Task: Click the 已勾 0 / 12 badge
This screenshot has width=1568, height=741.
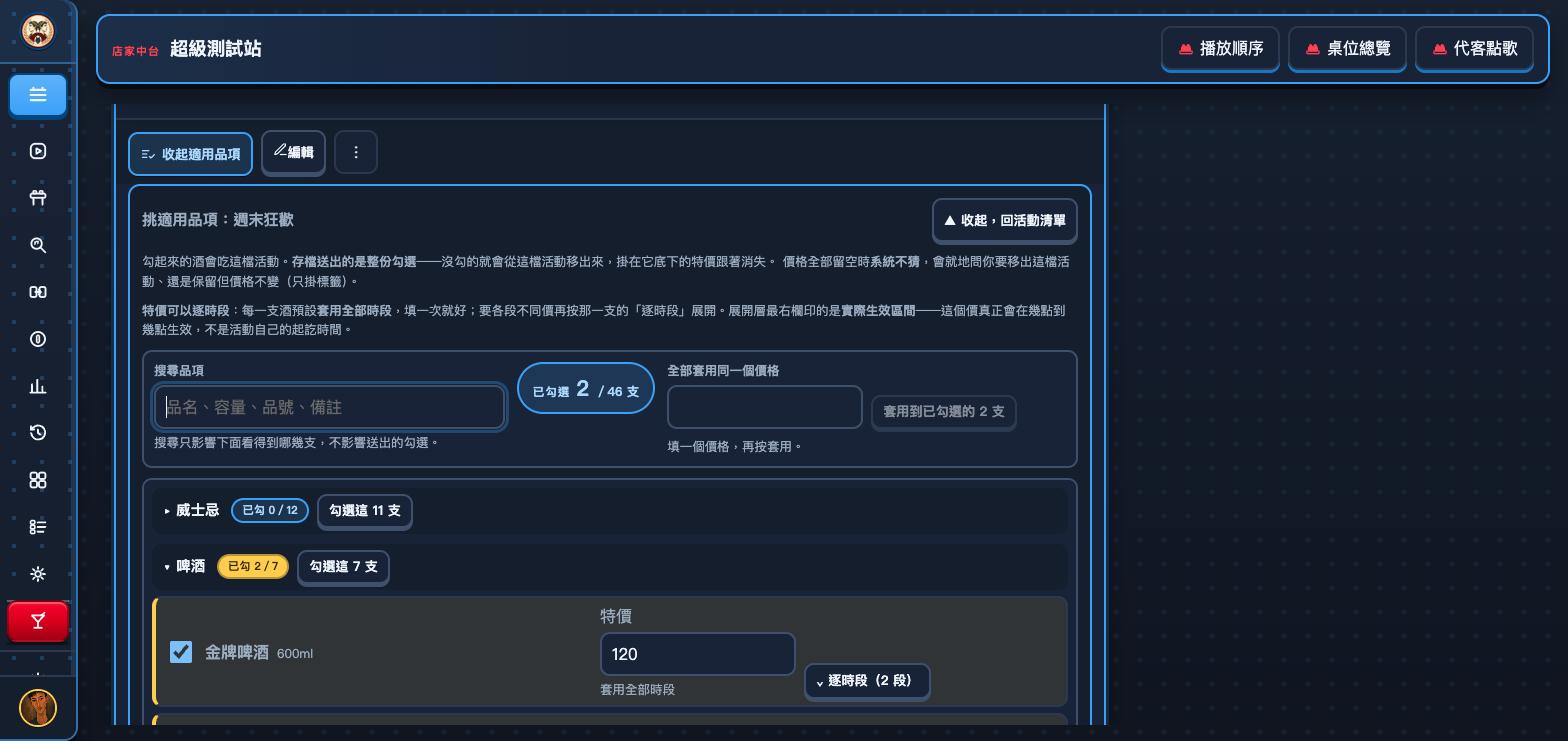Action: coord(270,510)
